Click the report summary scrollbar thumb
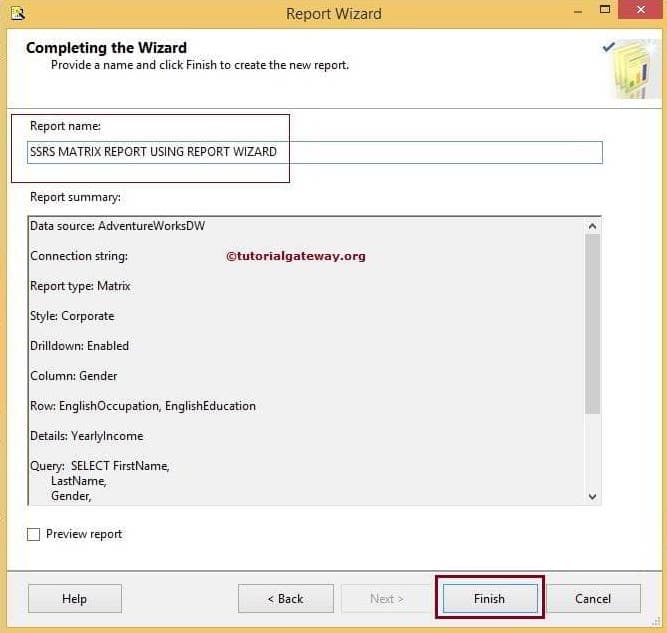This screenshot has width=667, height=633. (x=592, y=324)
